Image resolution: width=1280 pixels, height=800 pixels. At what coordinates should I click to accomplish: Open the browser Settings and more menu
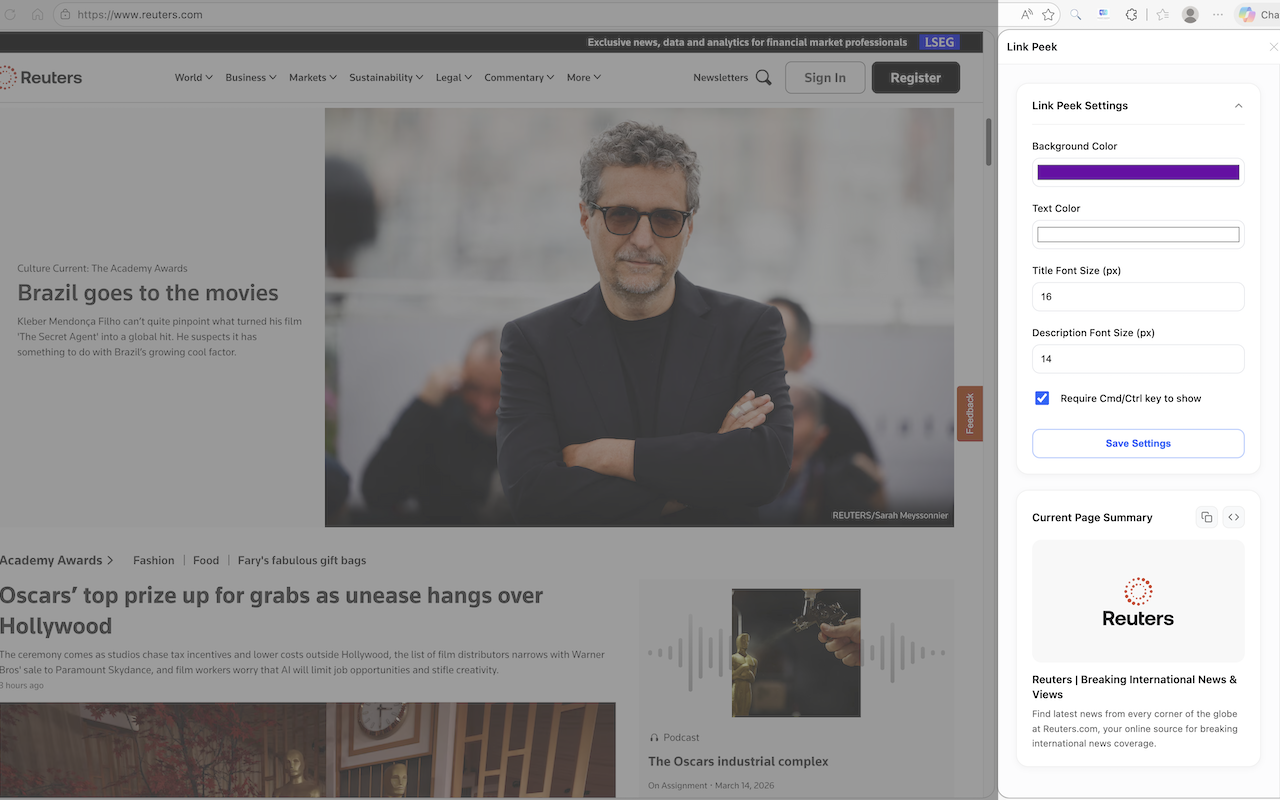[x=1218, y=15]
